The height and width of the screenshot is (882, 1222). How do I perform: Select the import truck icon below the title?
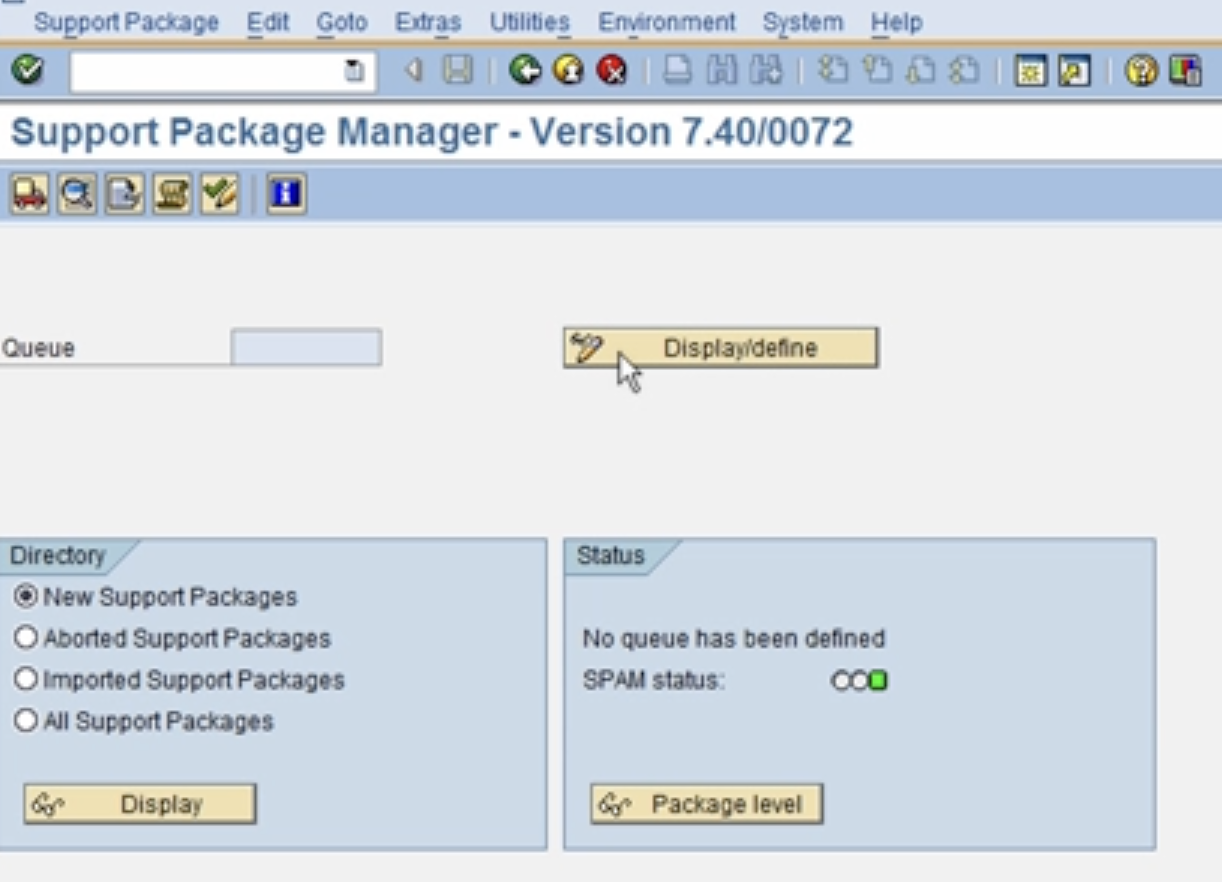29,192
